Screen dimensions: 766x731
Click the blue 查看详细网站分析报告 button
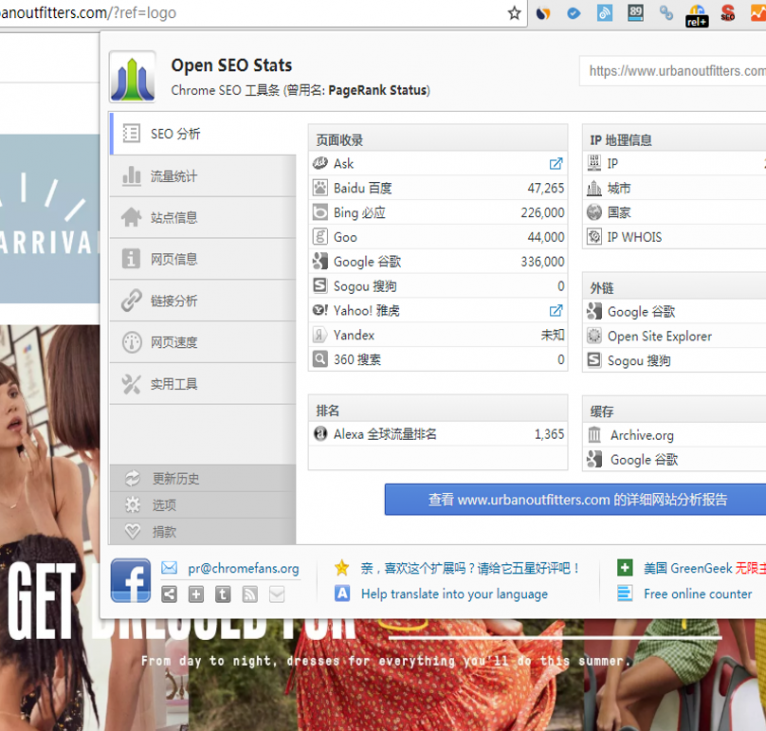coord(577,499)
